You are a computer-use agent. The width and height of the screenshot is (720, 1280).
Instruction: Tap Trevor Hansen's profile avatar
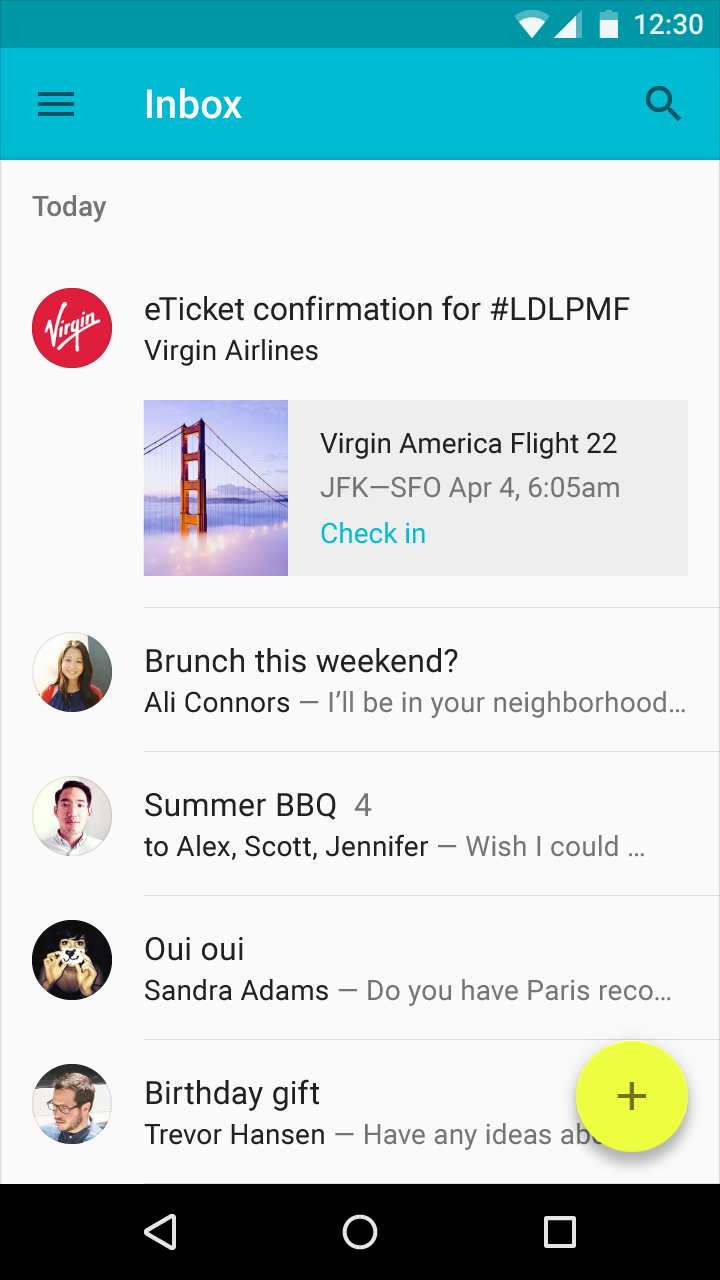pos(72,1104)
